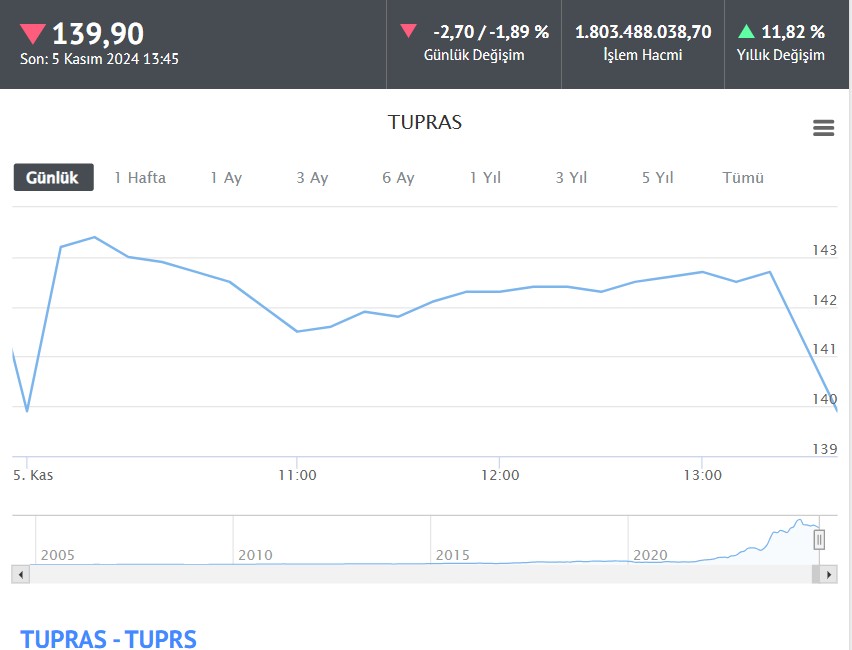Click the 11,82 % yearly change value
This screenshot has height=650, width=852.
[x=793, y=32]
